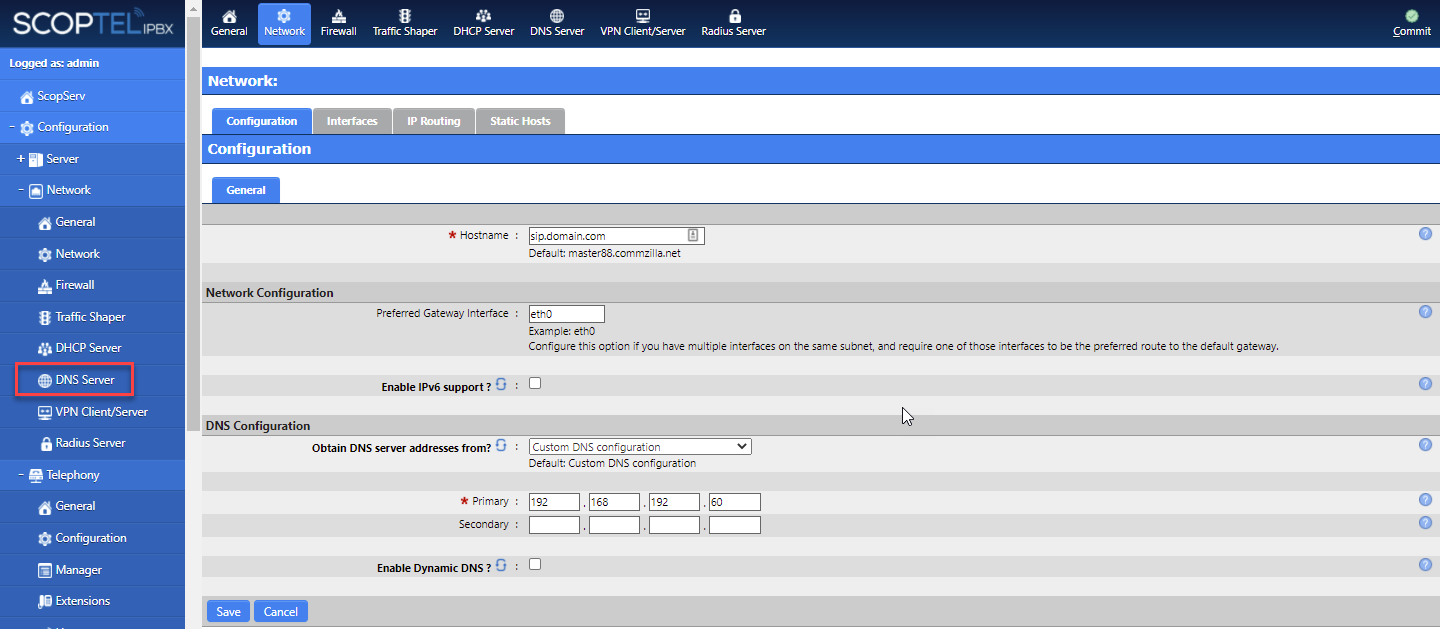1440x629 pixels.
Task: Open Firewall from the top toolbar
Action: click(339, 24)
